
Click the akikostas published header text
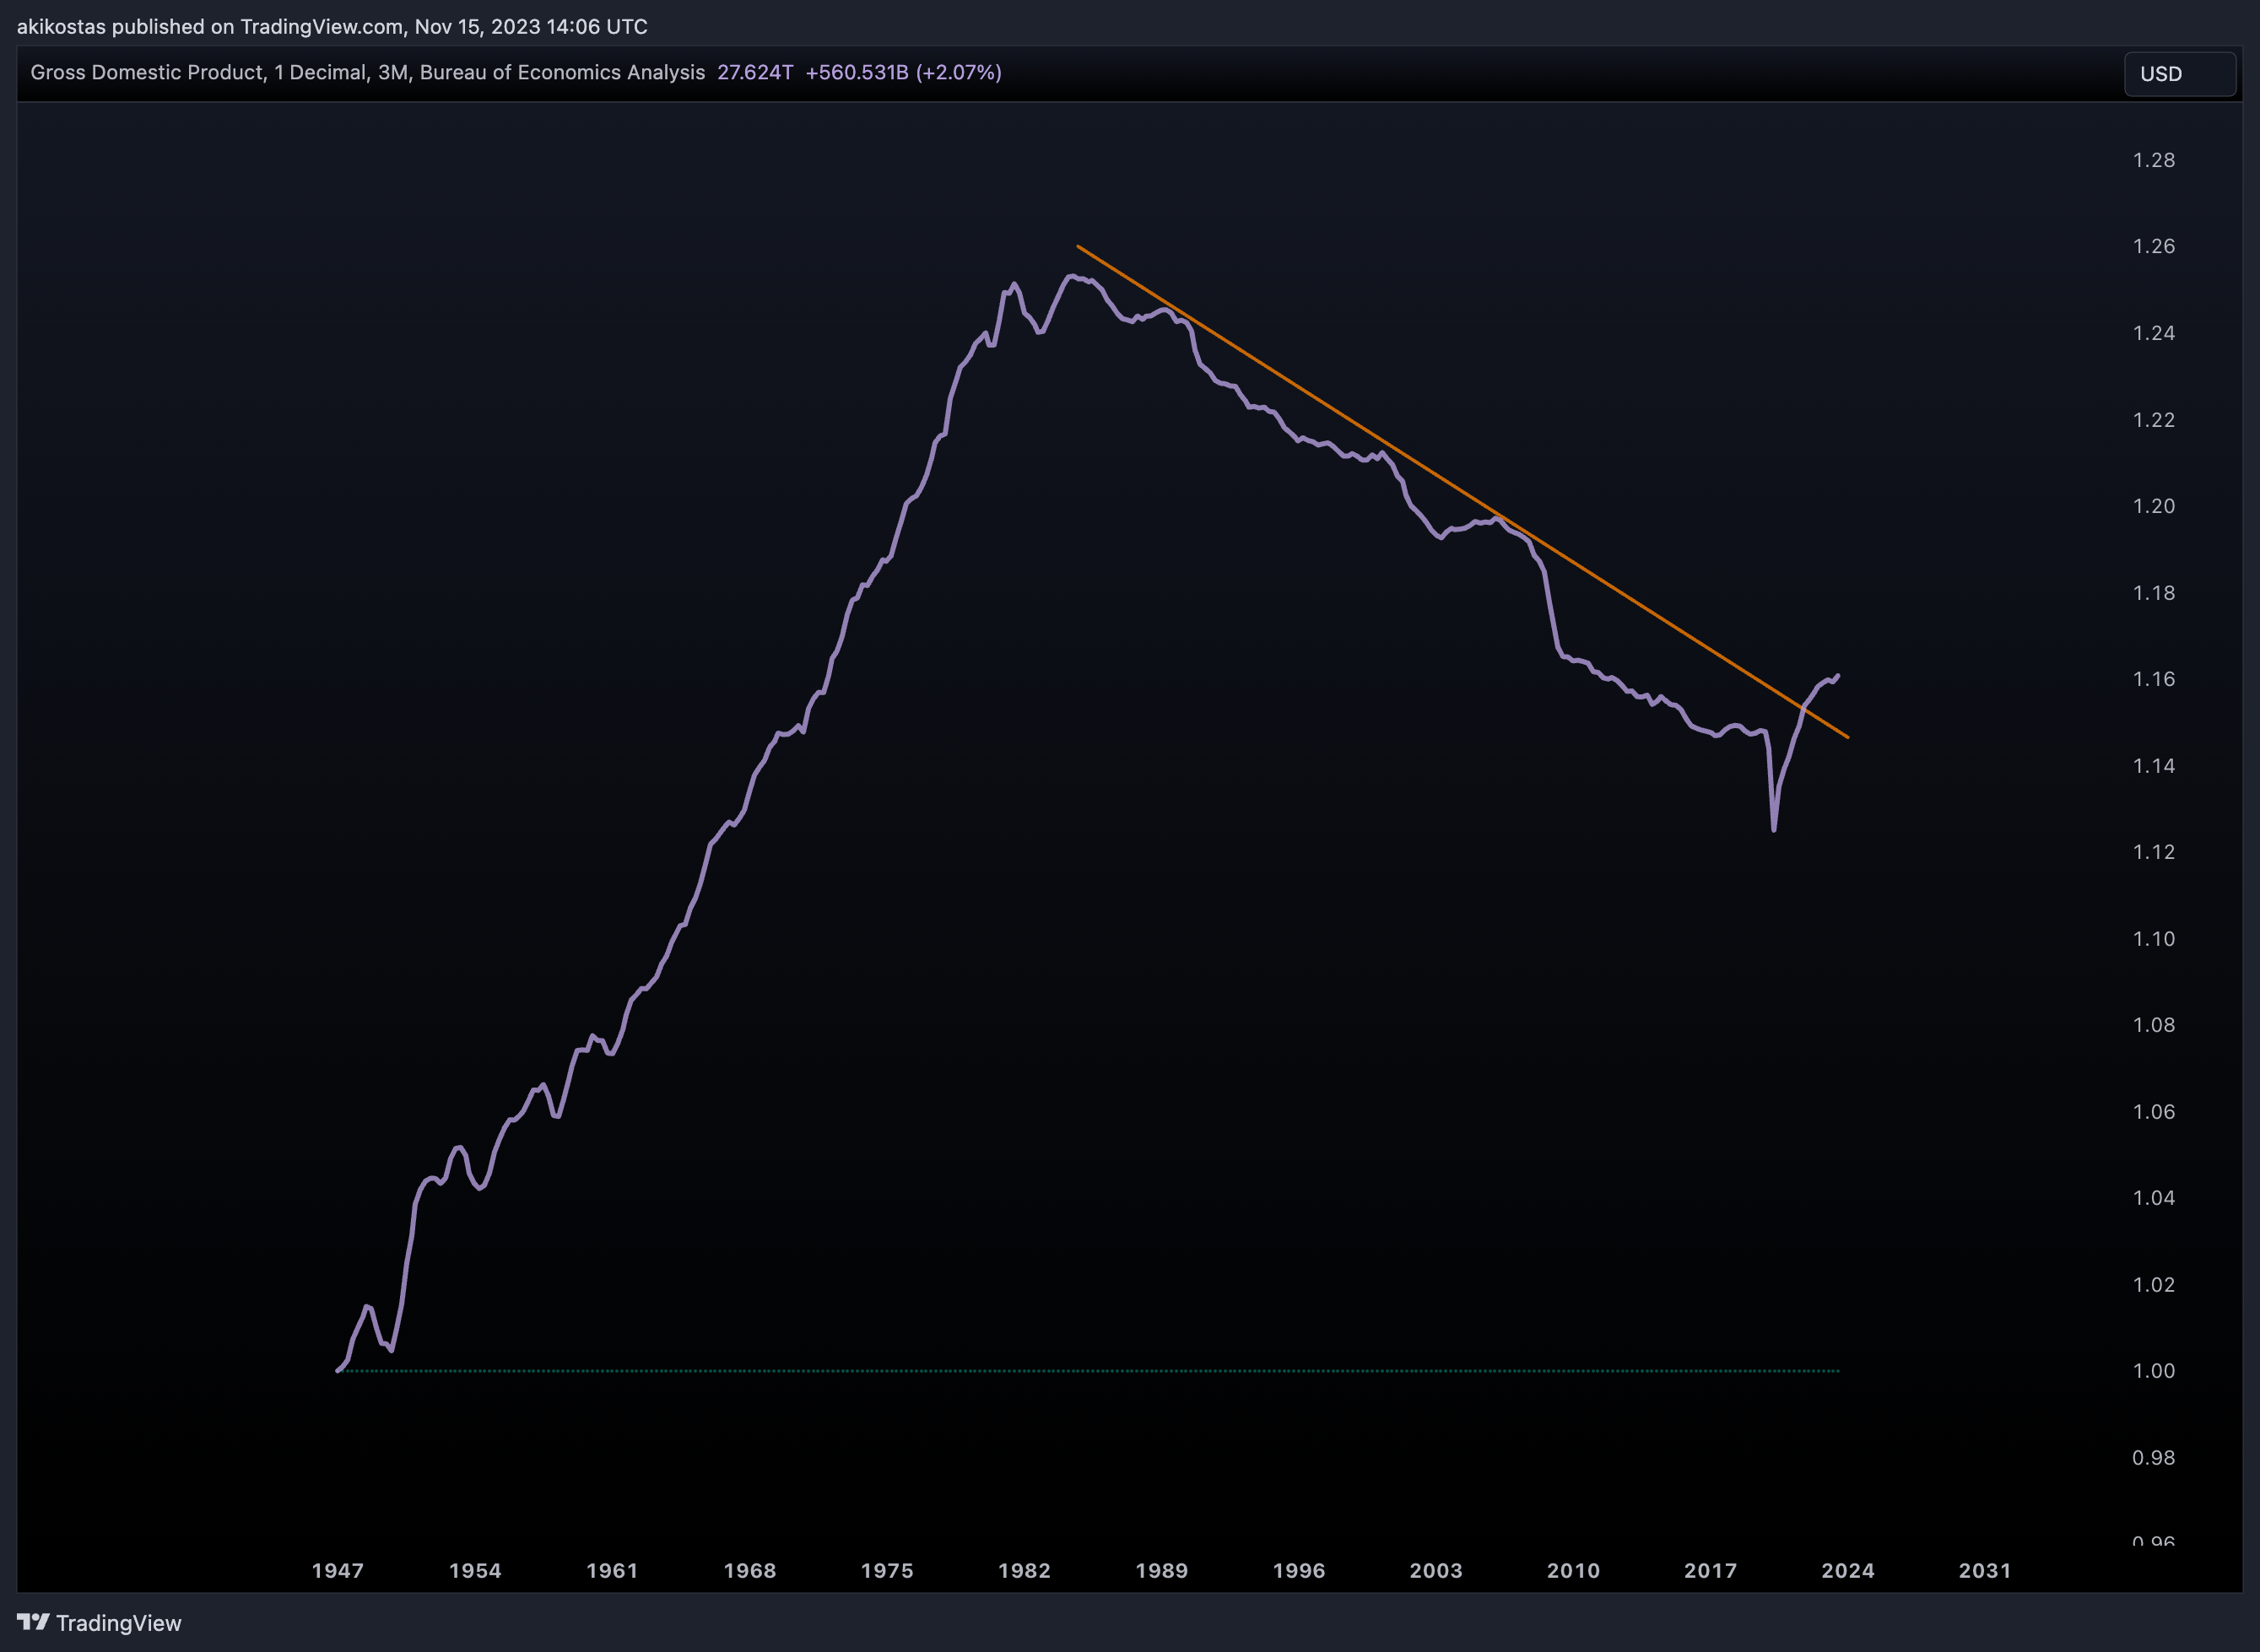[332, 26]
